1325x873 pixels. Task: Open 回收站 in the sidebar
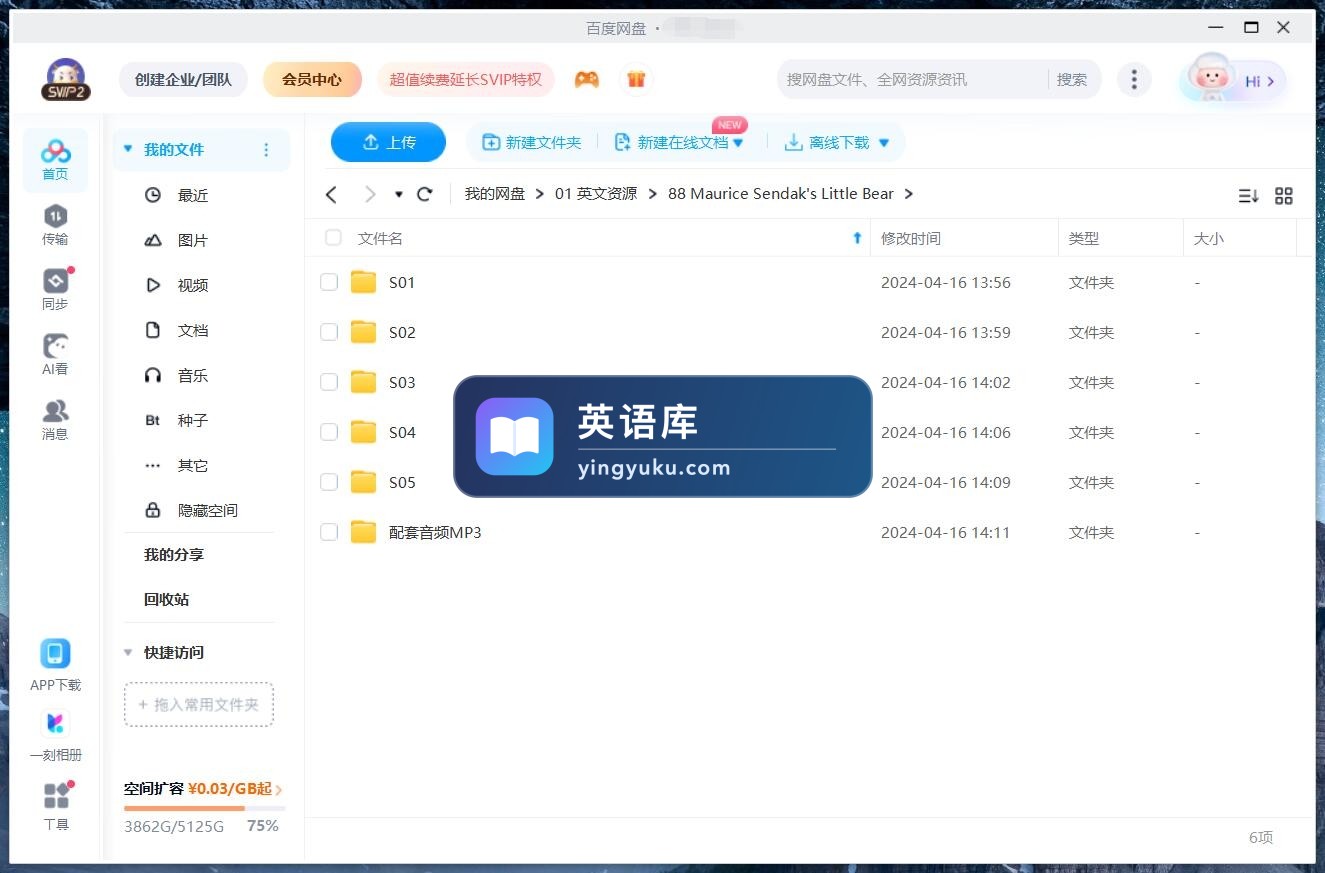click(166, 599)
